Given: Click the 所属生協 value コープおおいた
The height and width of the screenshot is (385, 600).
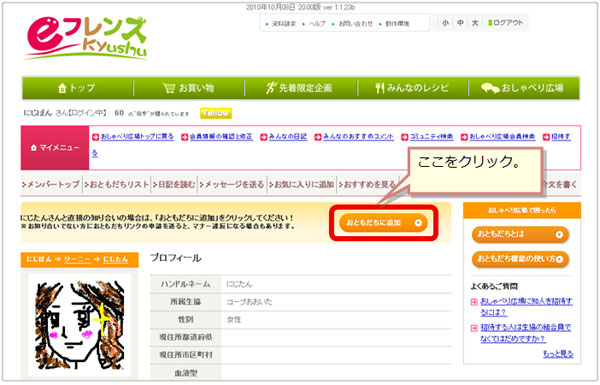Looking at the screenshot, I should tap(249, 302).
